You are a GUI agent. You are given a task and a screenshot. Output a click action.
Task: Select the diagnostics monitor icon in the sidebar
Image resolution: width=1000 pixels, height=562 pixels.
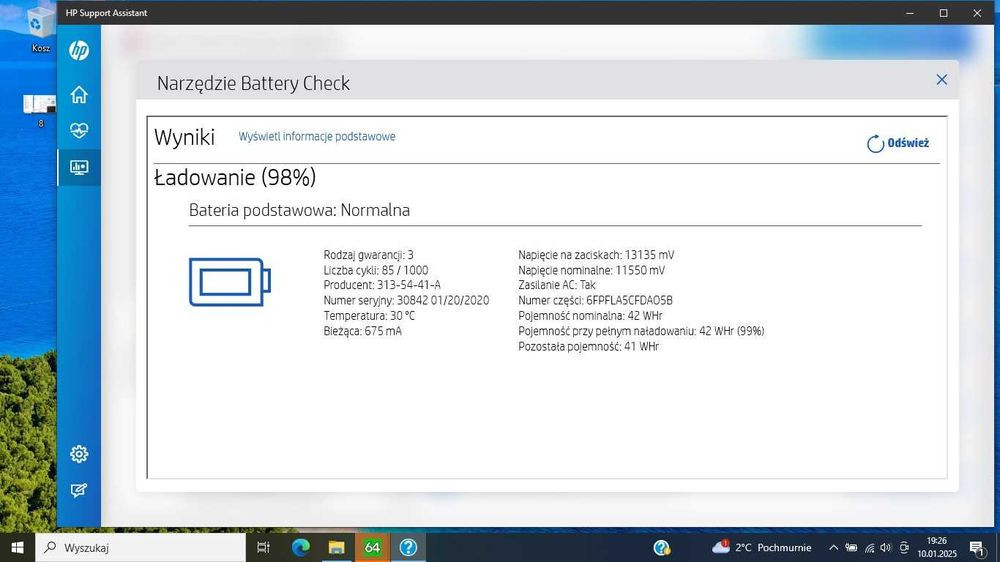pyautogui.click(x=79, y=168)
